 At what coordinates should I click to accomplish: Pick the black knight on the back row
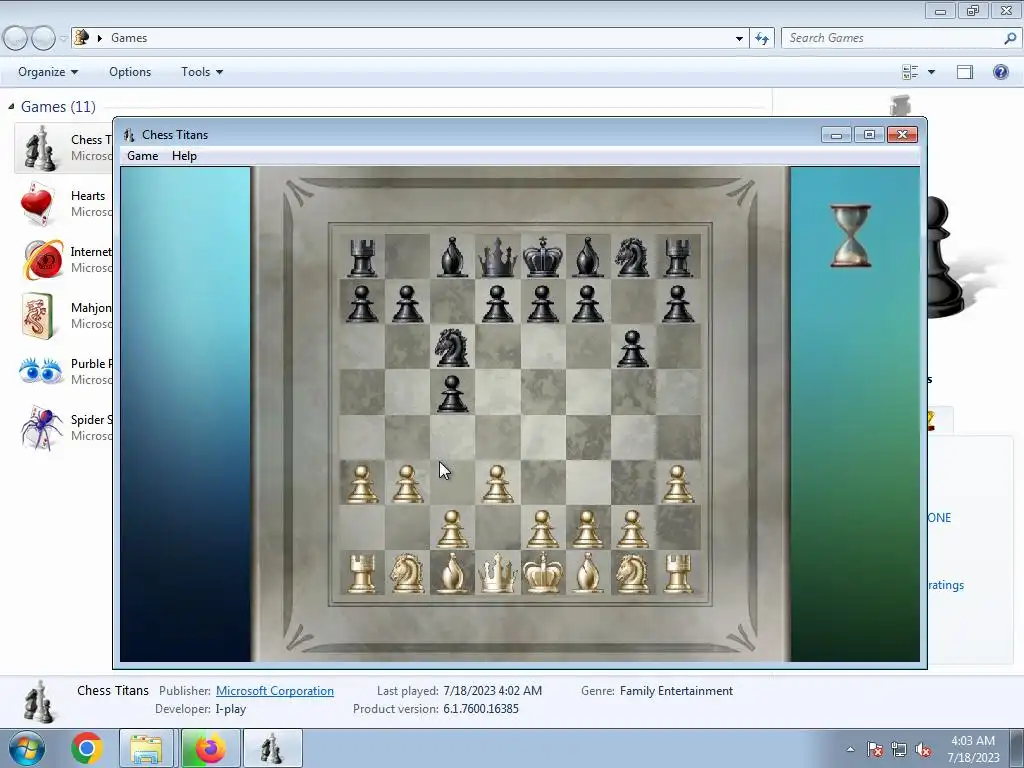(x=632, y=257)
